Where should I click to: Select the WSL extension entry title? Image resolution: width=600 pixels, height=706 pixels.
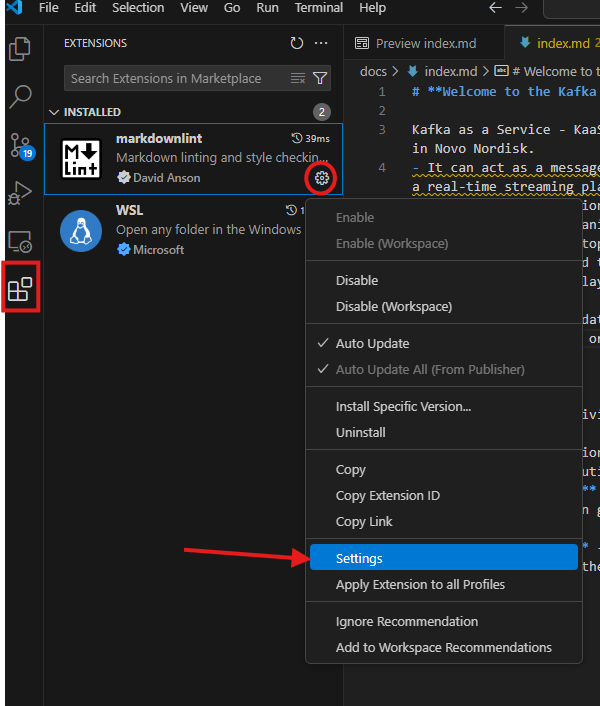[130, 210]
